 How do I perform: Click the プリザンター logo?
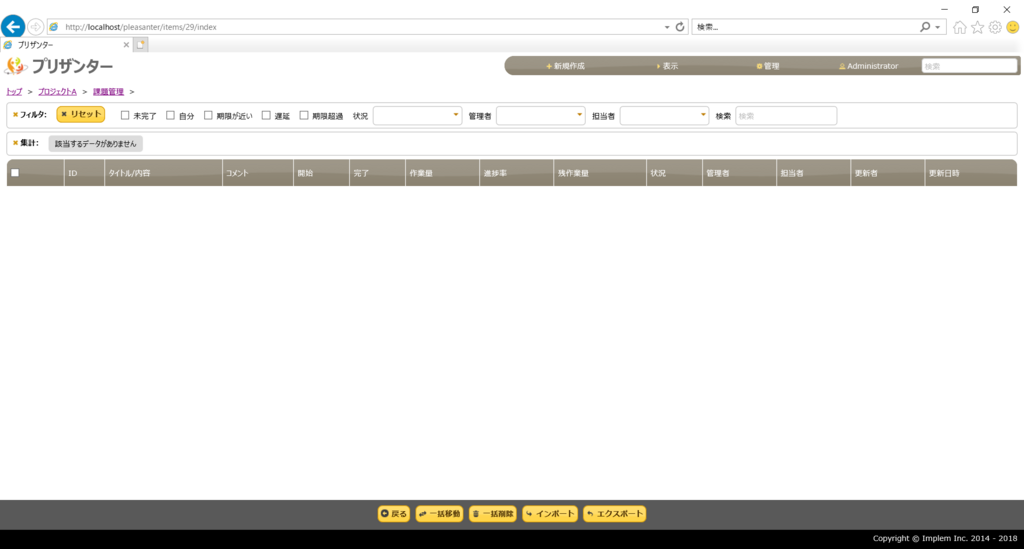tap(59, 66)
